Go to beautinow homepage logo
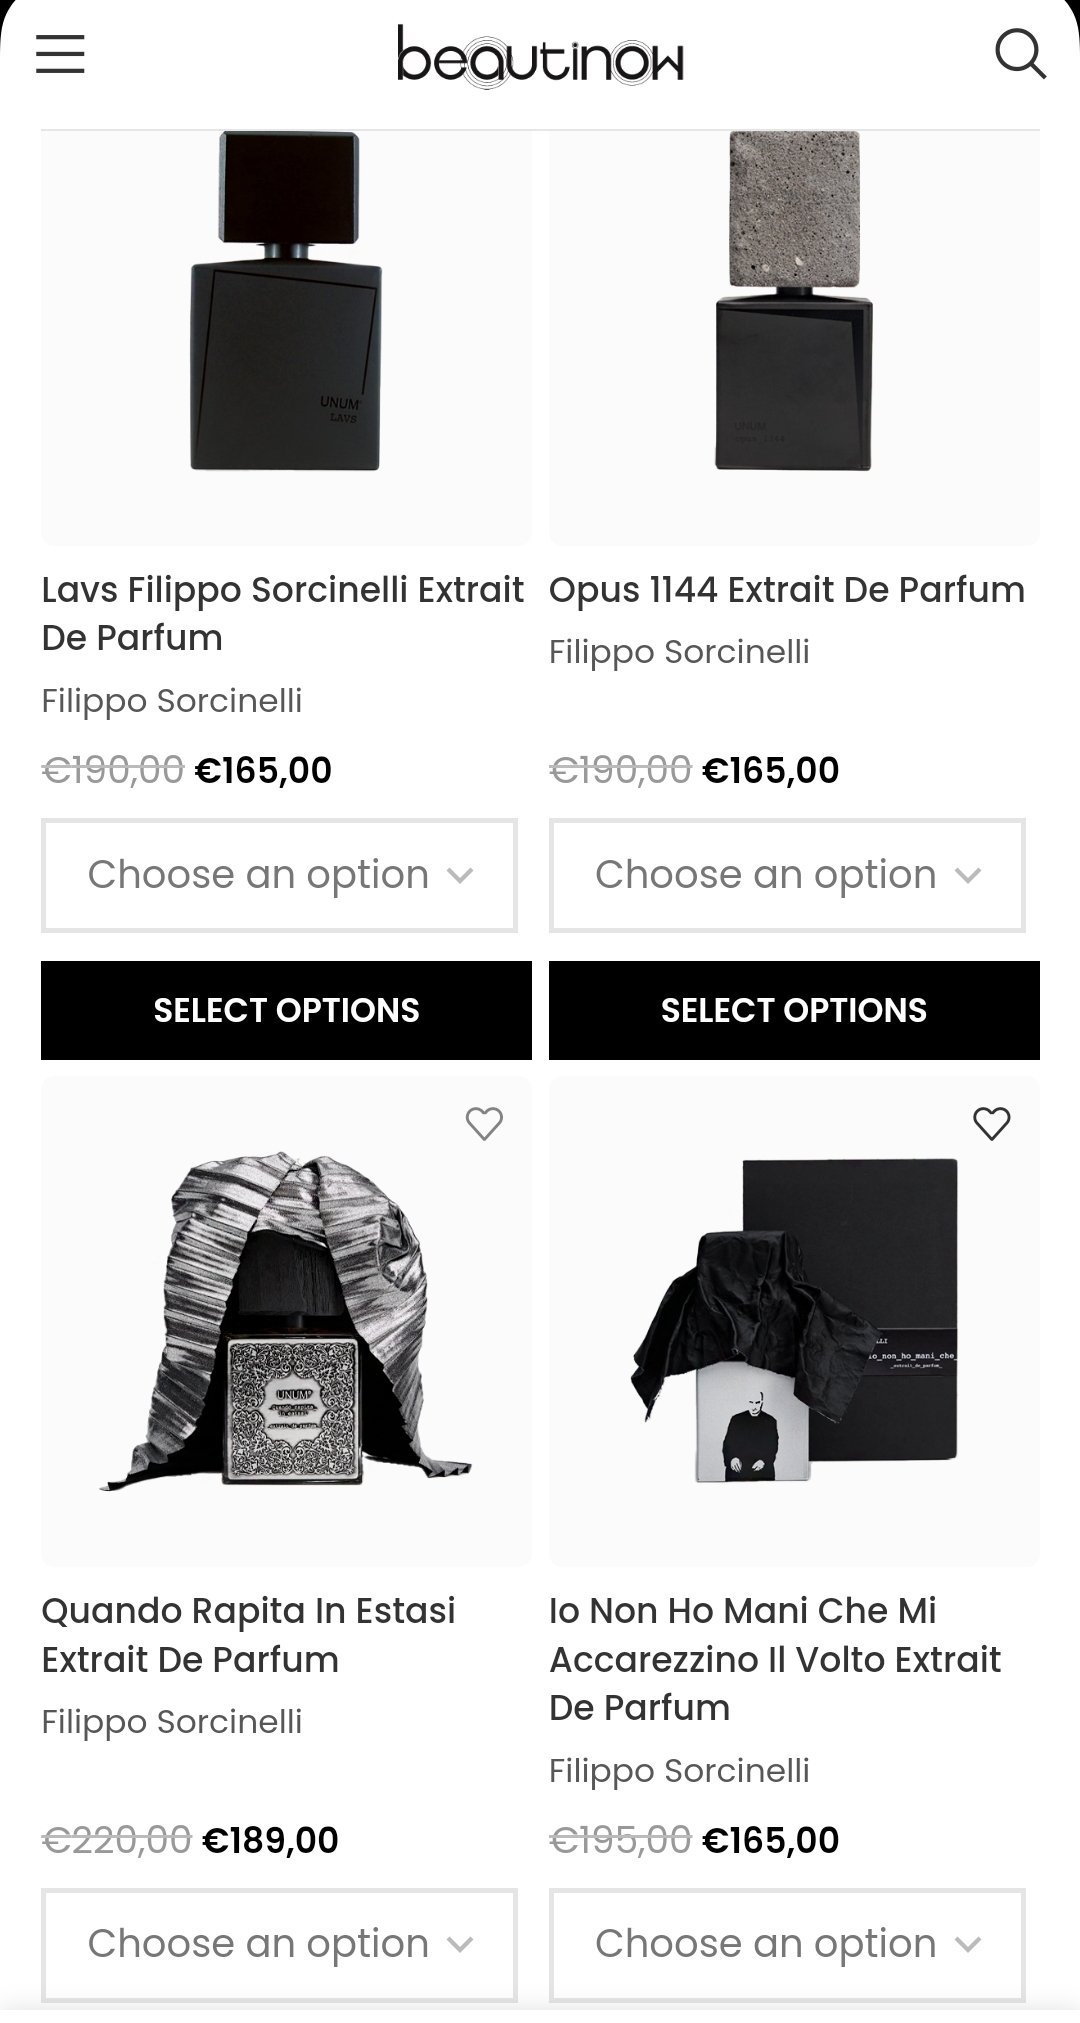Screen dimensions: 1080x2023 coord(540,56)
